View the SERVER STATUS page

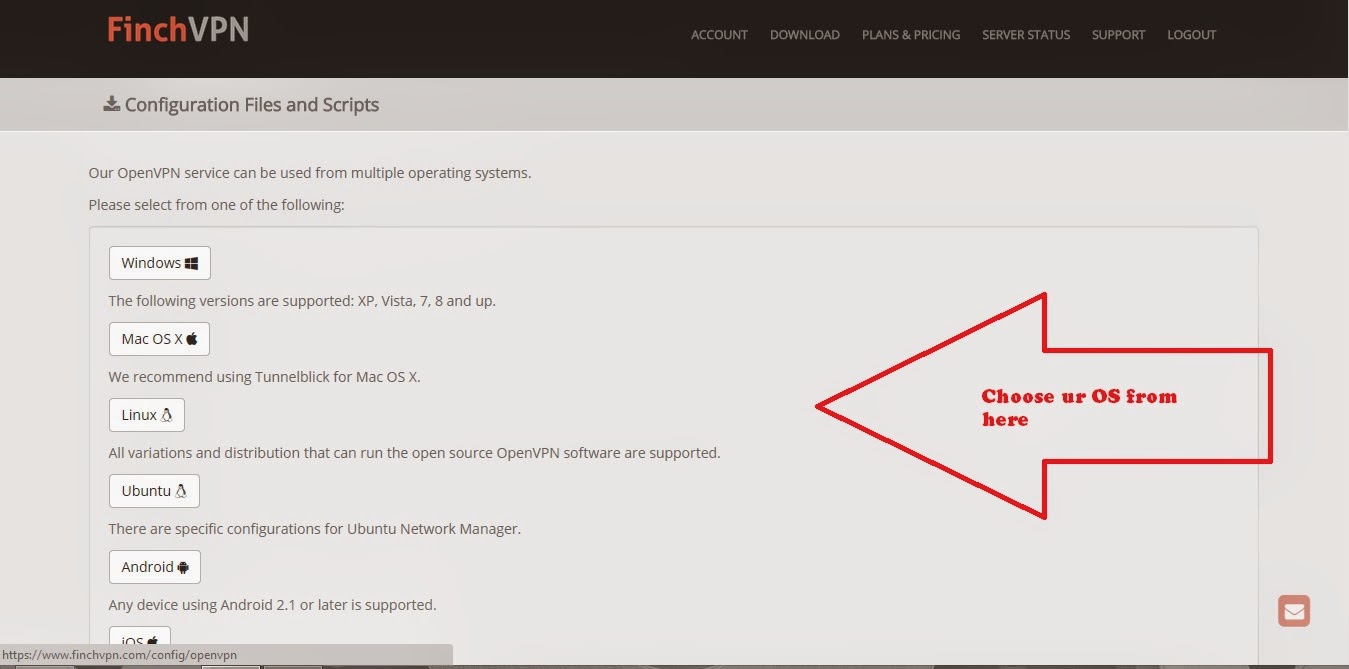click(x=1026, y=35)
